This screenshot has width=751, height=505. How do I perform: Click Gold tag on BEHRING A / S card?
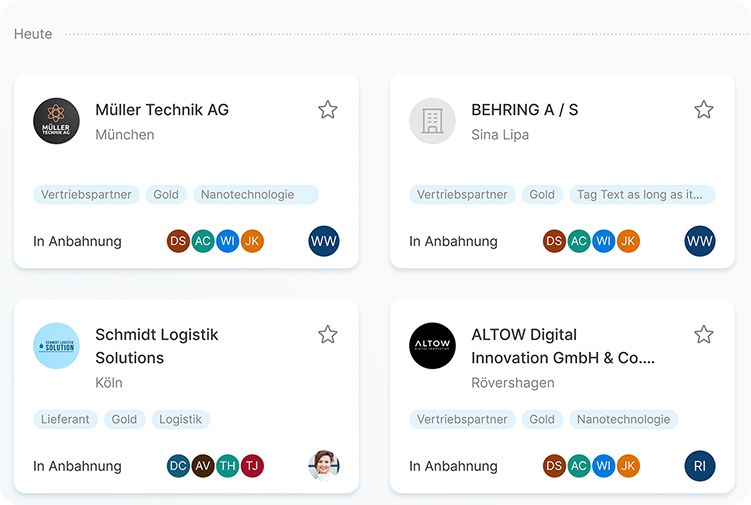coord(542,195)
